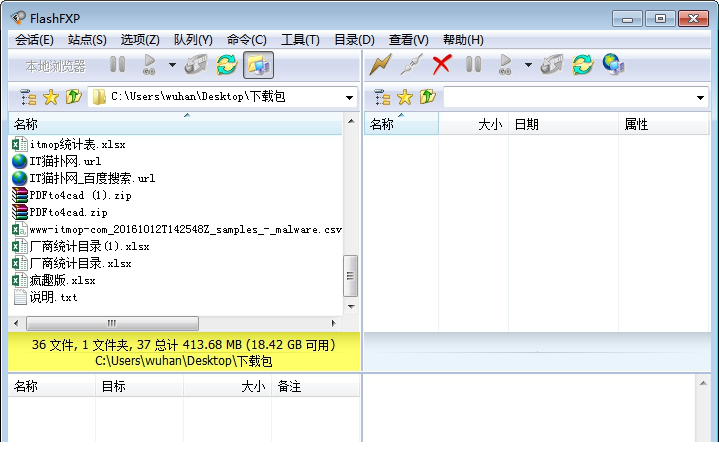Viewport: 719px width, 459px height.
Task: Sort local files by 名称 header
Action: [x=176, y=124]
